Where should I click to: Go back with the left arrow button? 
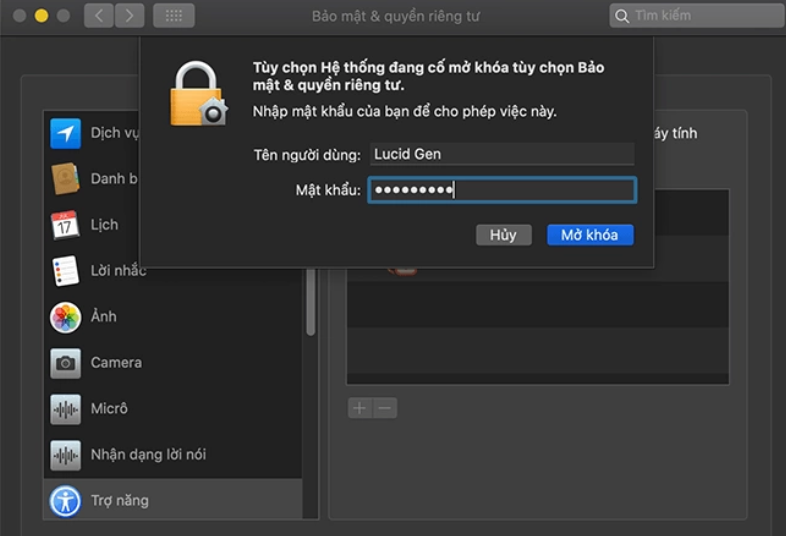[99, 16]
